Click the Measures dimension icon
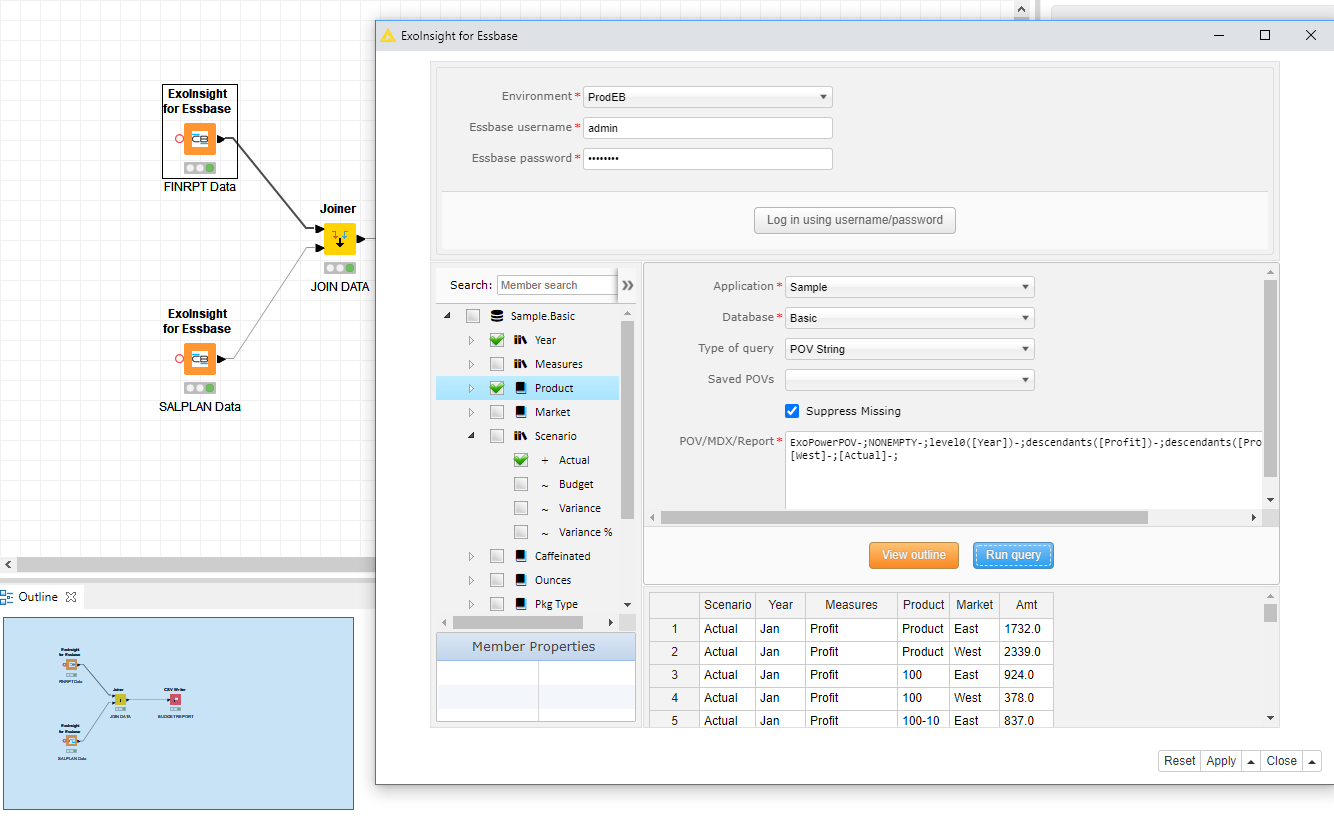 pyautogui.click(x=520, y=364)
